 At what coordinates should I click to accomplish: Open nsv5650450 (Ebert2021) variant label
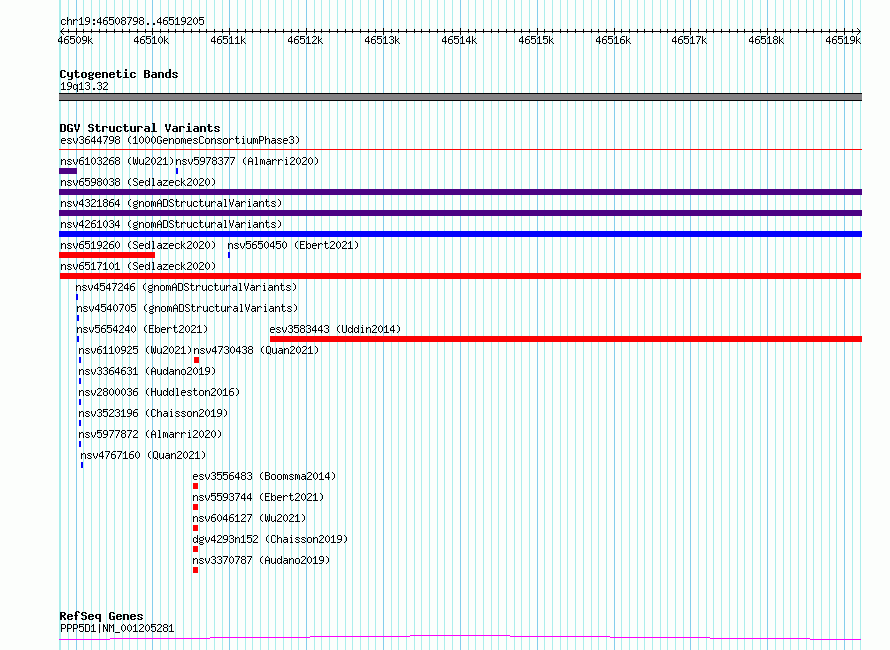pyautogui.click(x=293, y=245)
